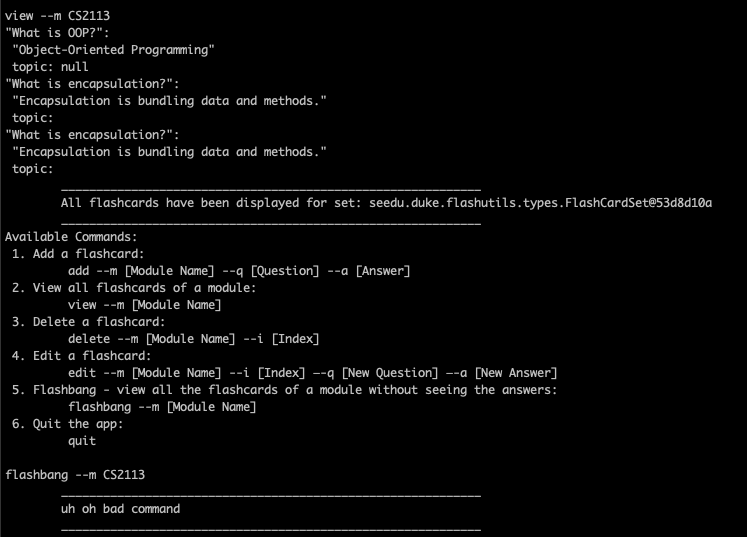Click the 'quit' command text
747x537 pixels.
tap(82, 441)
